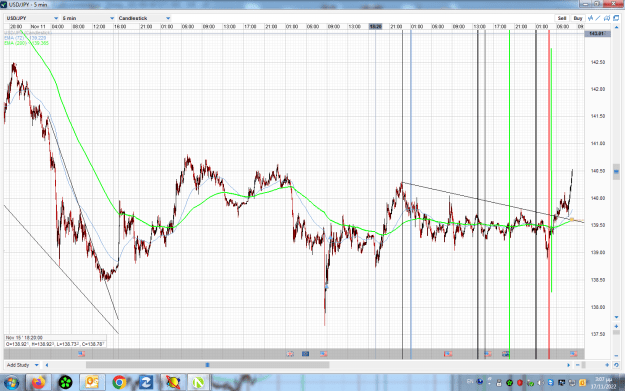Click the reset chart view icon

click(616, 365)
